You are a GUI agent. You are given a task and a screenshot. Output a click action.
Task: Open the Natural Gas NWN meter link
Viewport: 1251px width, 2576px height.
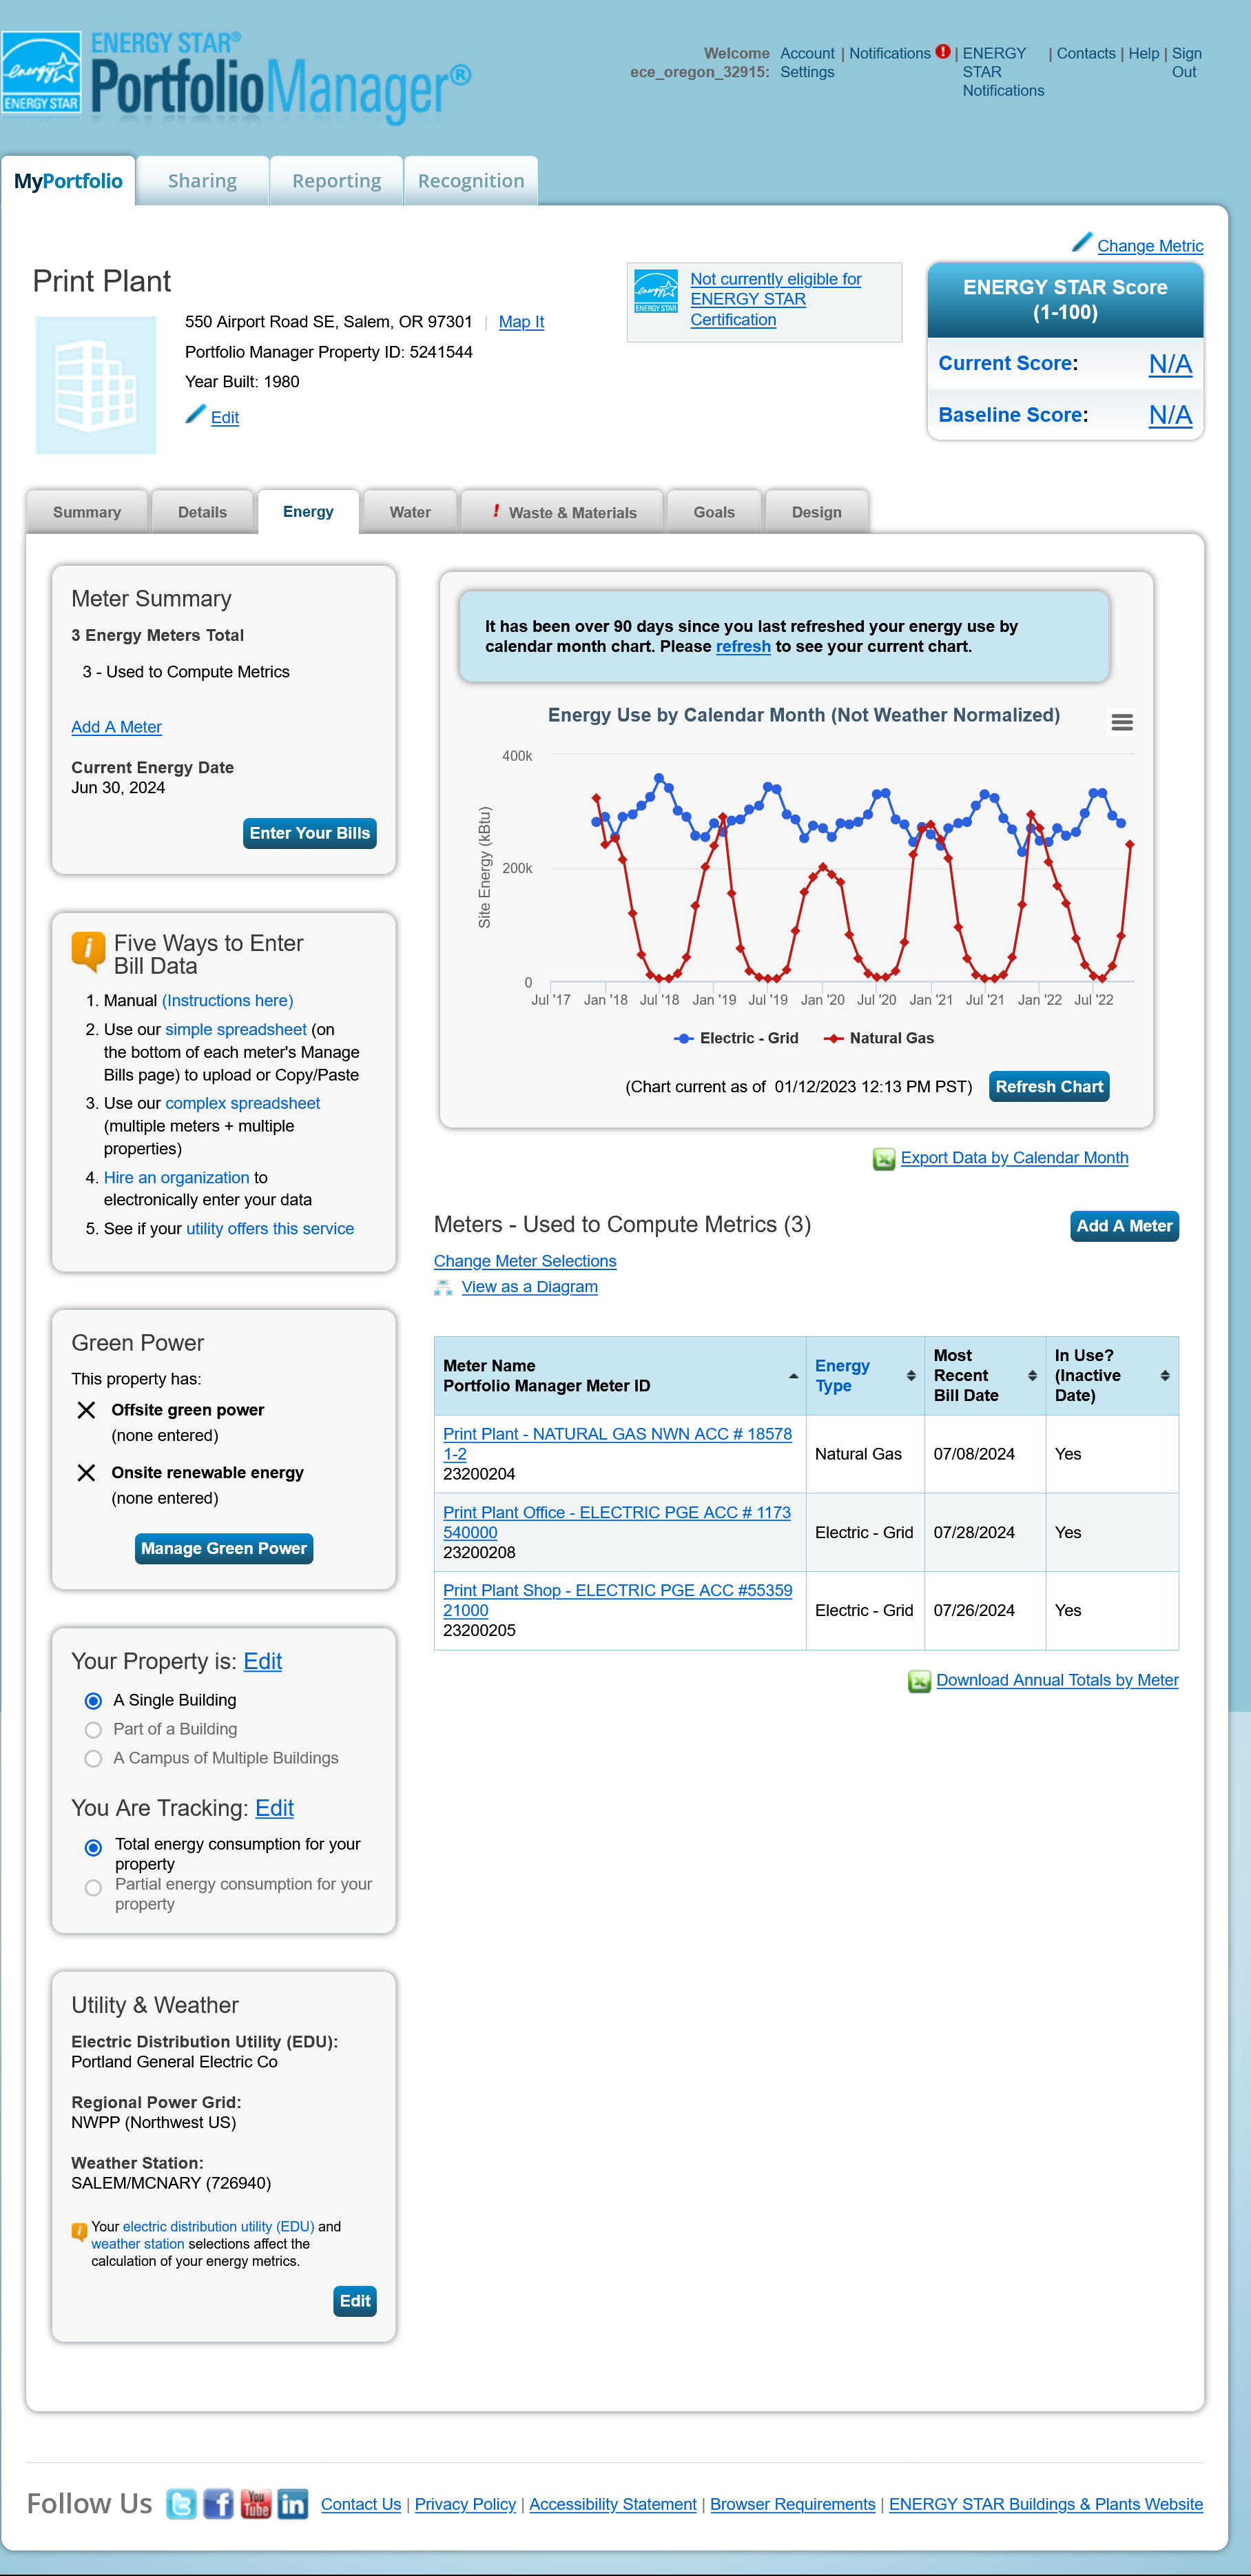pos(617,1444)
